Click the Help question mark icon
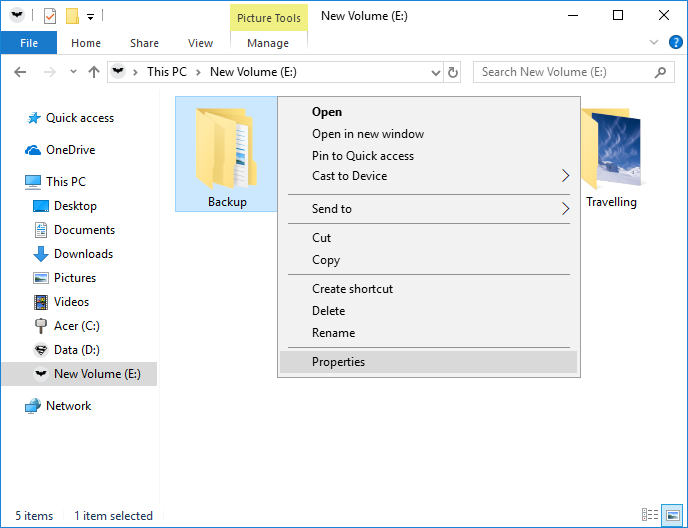 pyautogui.click(x=675, y=43)
